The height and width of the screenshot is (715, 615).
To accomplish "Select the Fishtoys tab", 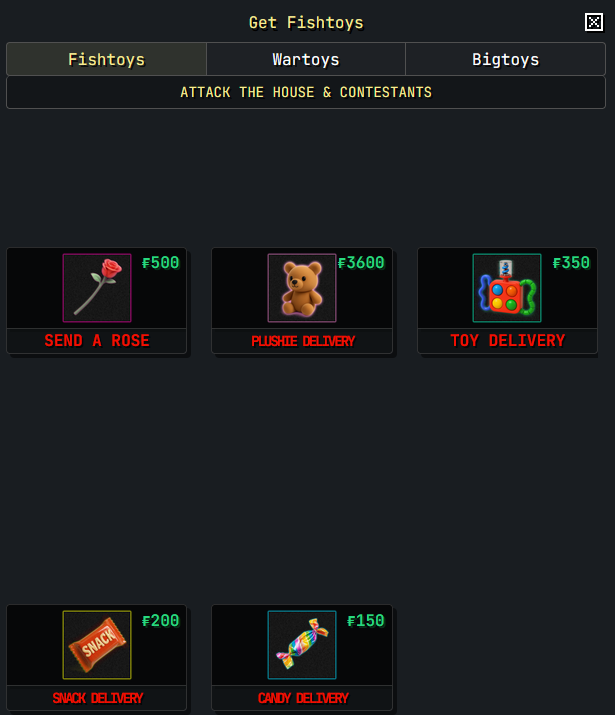I will [106, 59].
